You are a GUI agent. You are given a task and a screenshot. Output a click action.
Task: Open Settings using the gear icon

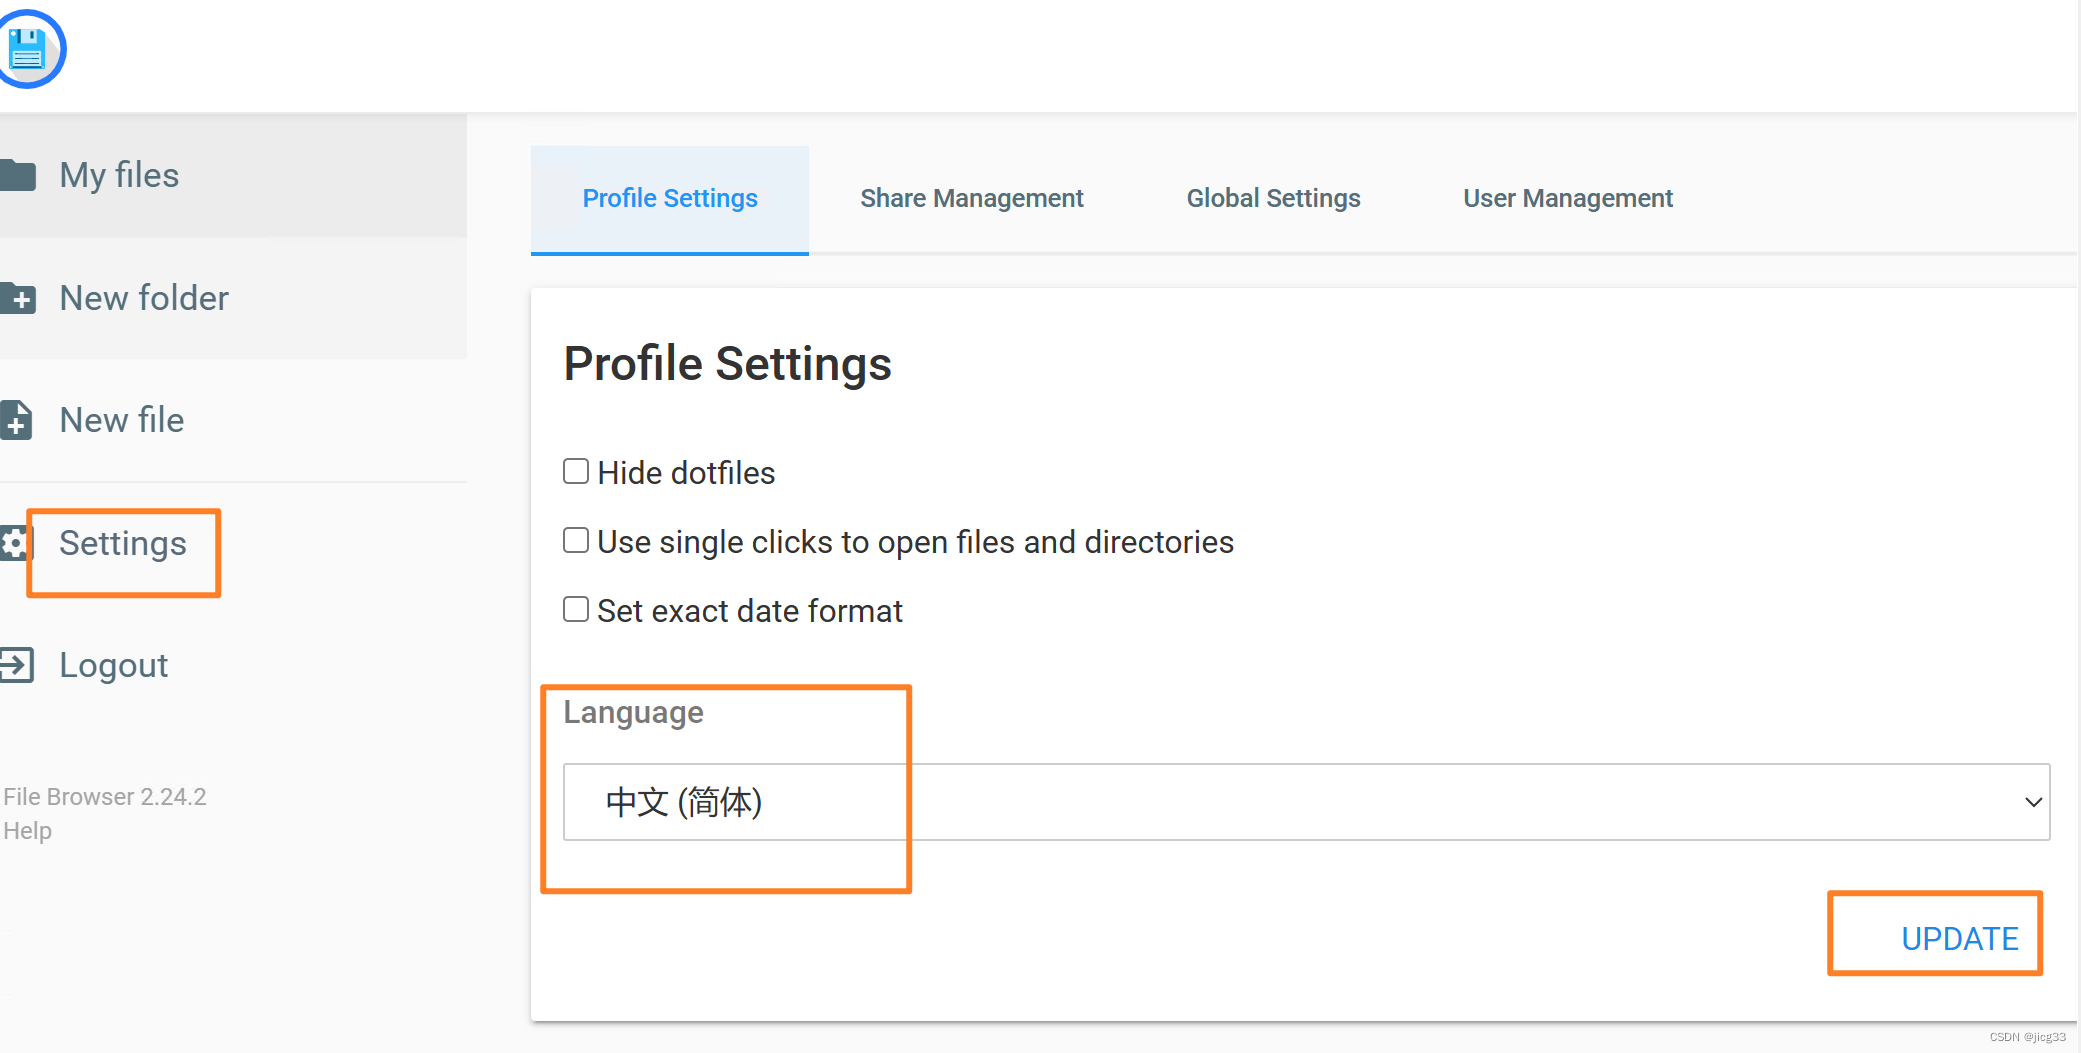tap(12, 542)
